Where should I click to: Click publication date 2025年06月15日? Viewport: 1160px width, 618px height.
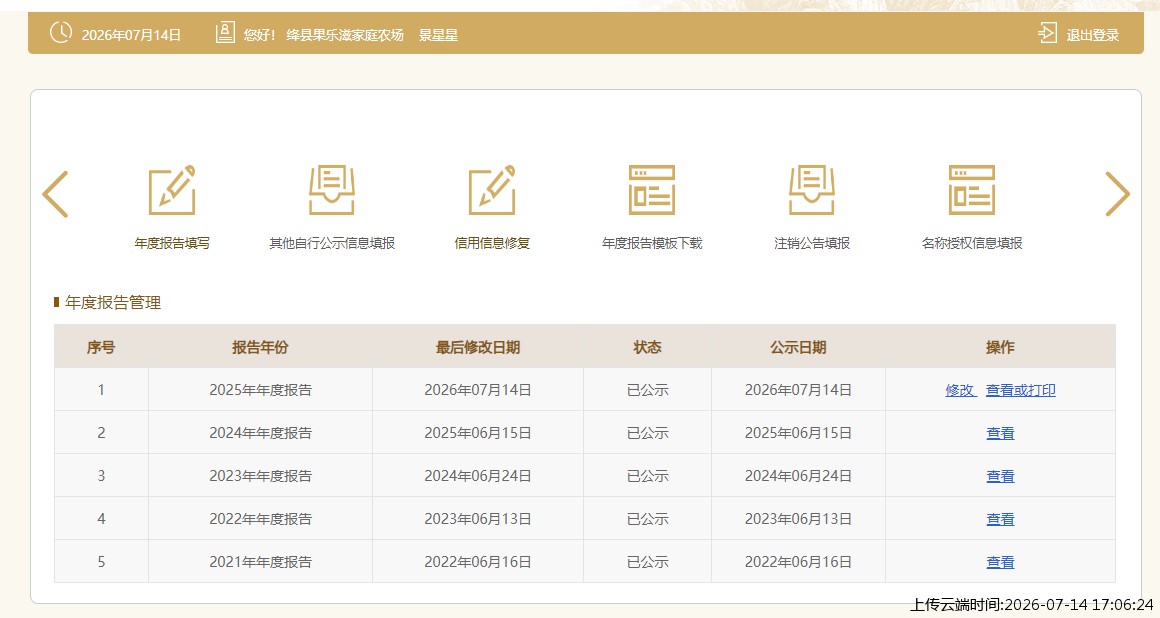point(798,433)
